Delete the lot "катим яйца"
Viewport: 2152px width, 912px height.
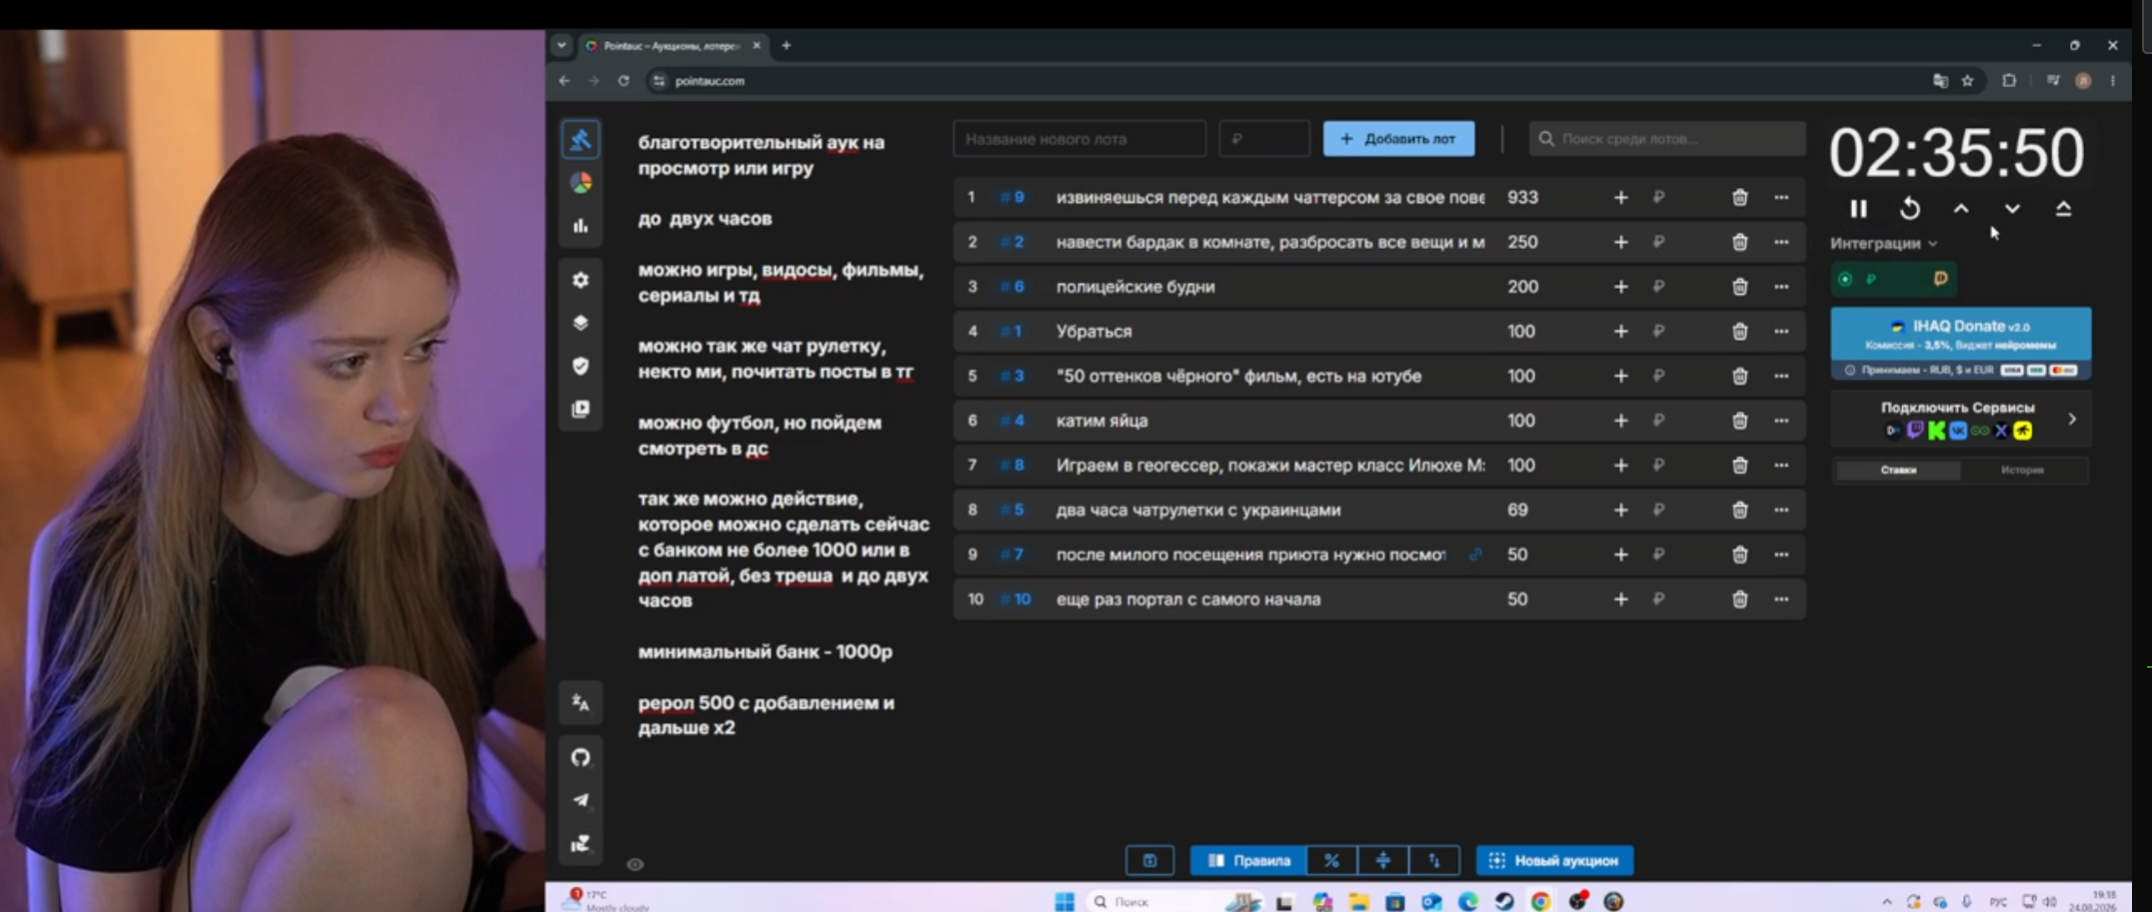1740,421
